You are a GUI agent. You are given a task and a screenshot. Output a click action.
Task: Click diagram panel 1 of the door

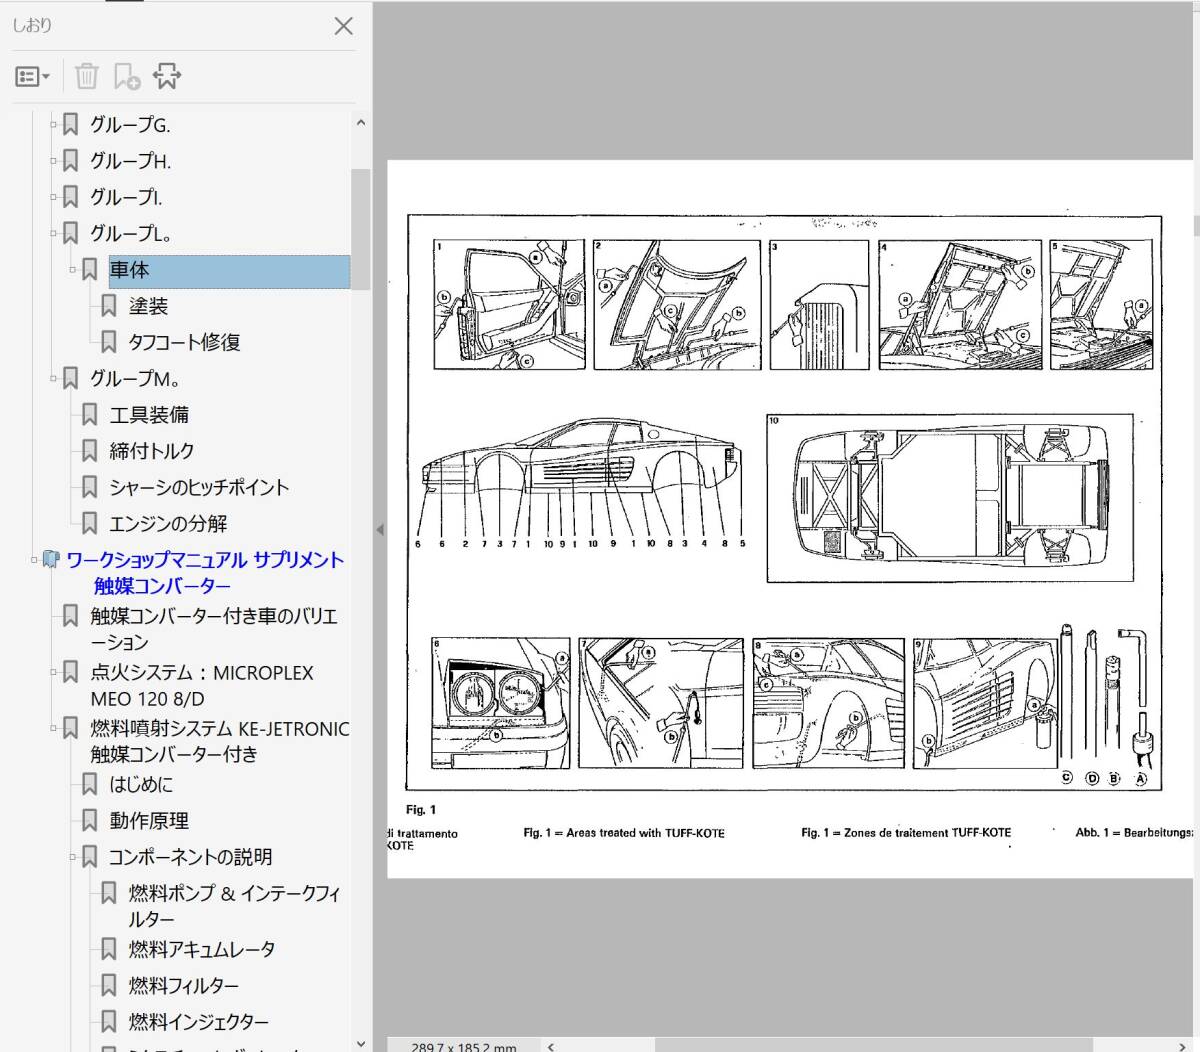[509, 304]
